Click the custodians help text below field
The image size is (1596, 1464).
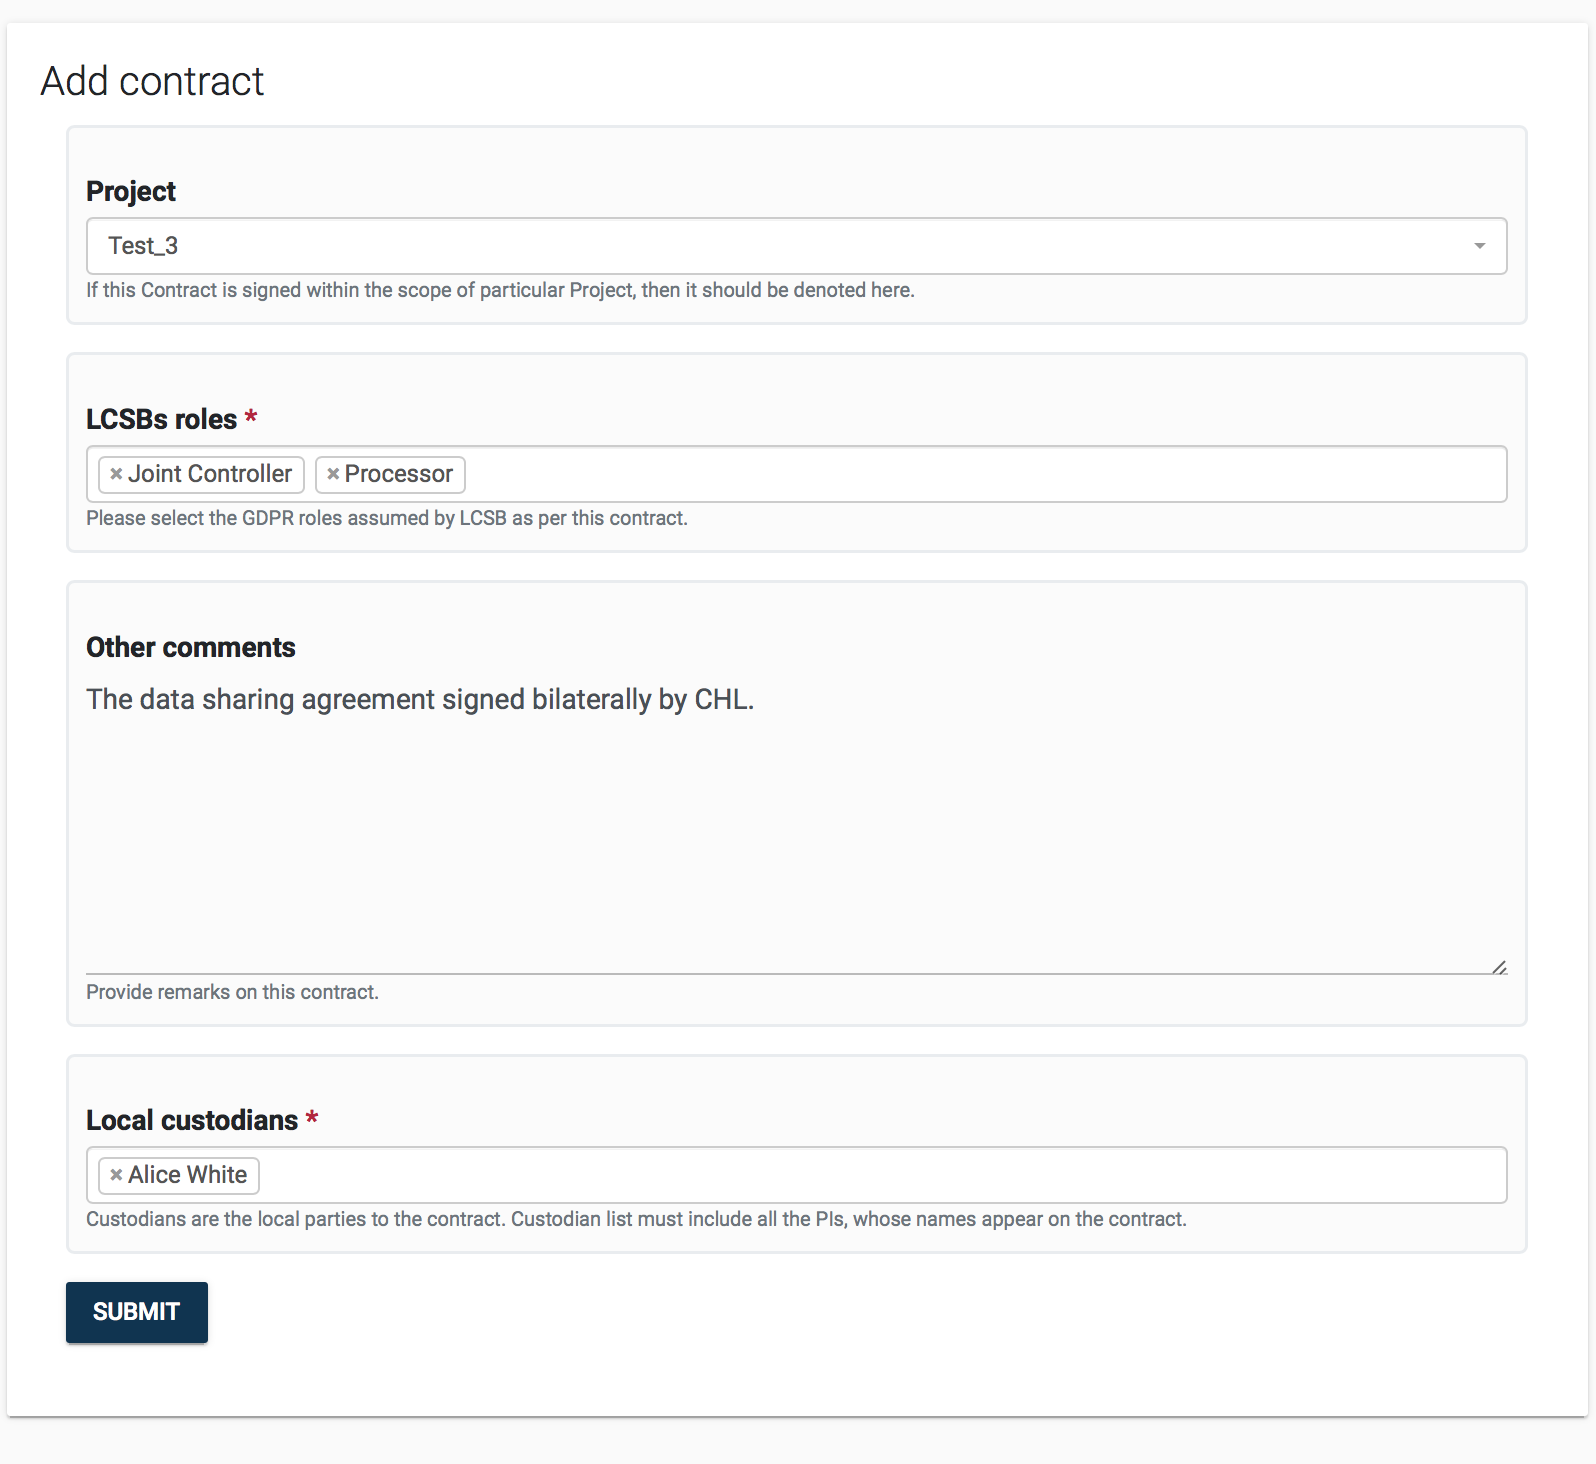pyautogui.click(x=636, y=1219)
